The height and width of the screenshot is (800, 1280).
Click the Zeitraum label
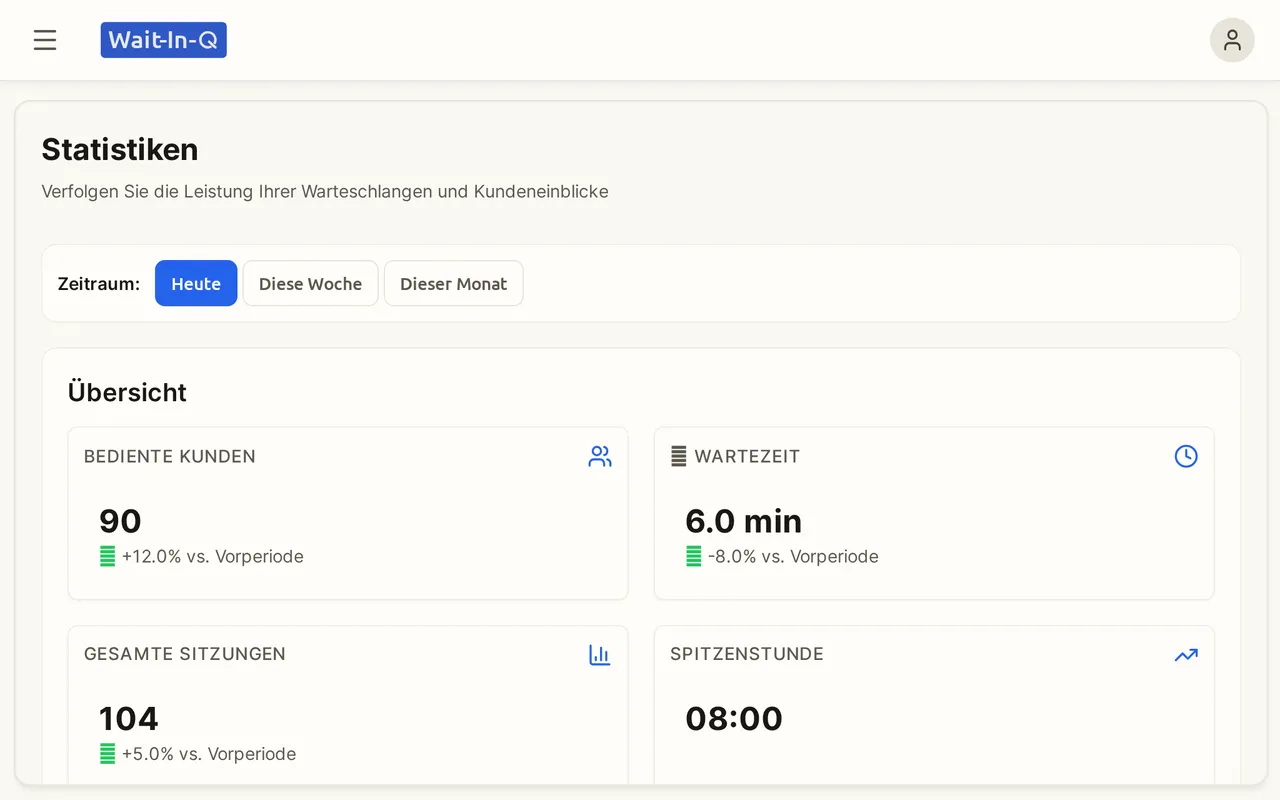tap(99, 284)
